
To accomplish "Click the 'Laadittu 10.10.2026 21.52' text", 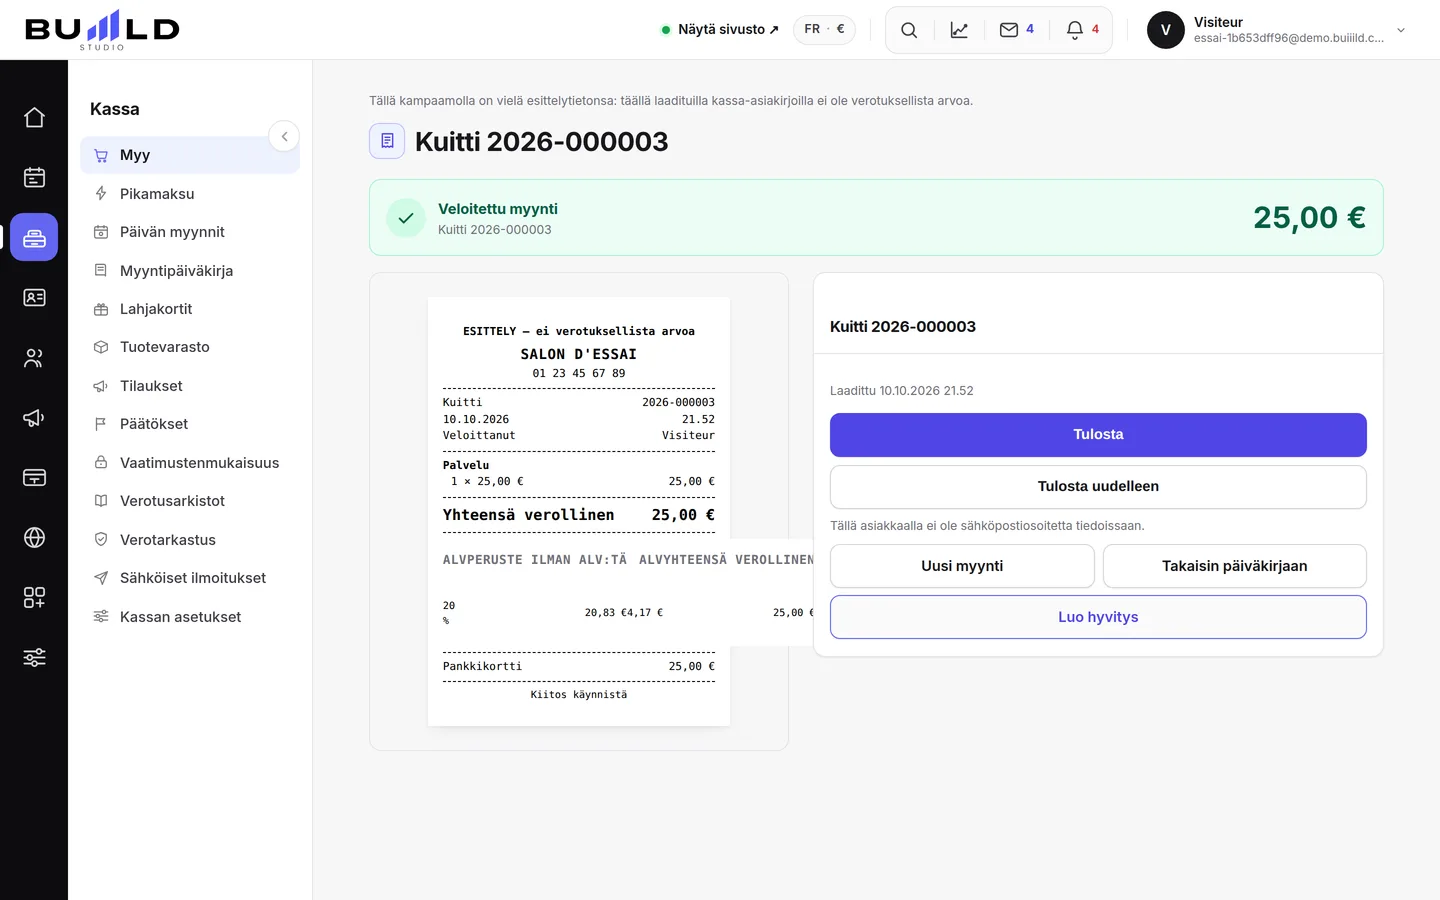I will tap(902, 391).
